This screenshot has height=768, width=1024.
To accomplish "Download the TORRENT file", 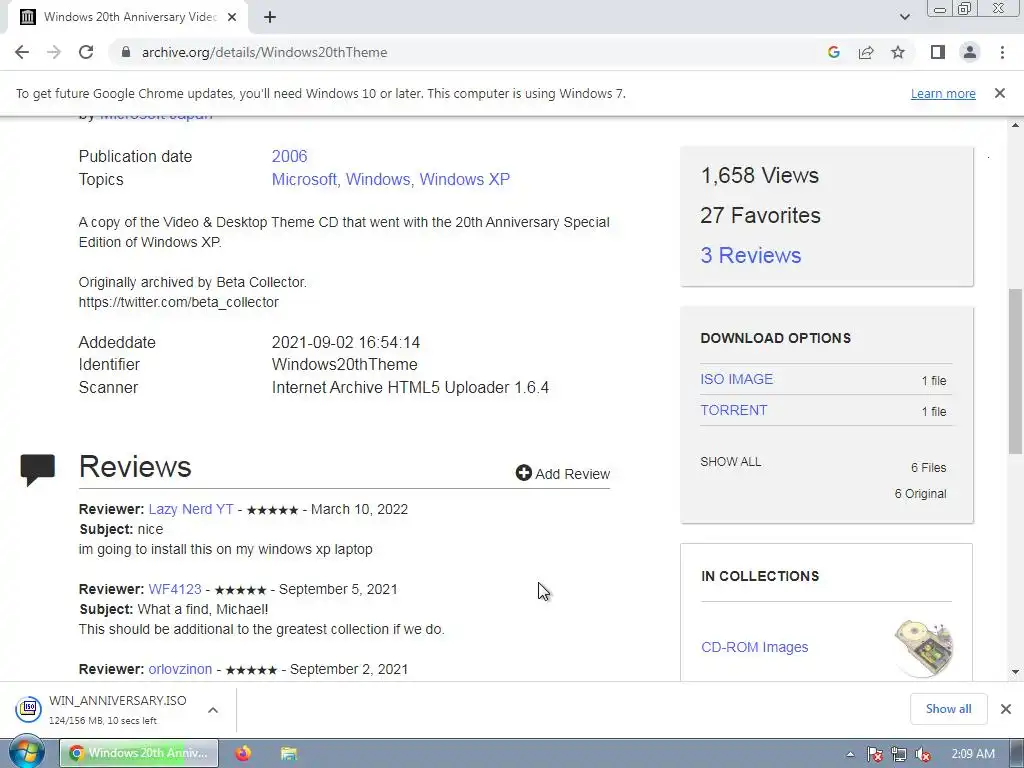I will tap(733, 410).
